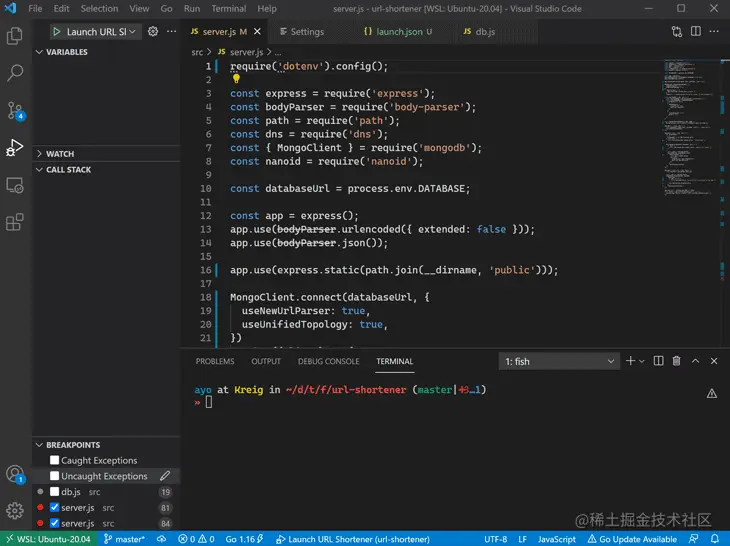Open launch.json via debug gear icon
The width and height of the screenshot is (730, 546).
tap(153, 32)
